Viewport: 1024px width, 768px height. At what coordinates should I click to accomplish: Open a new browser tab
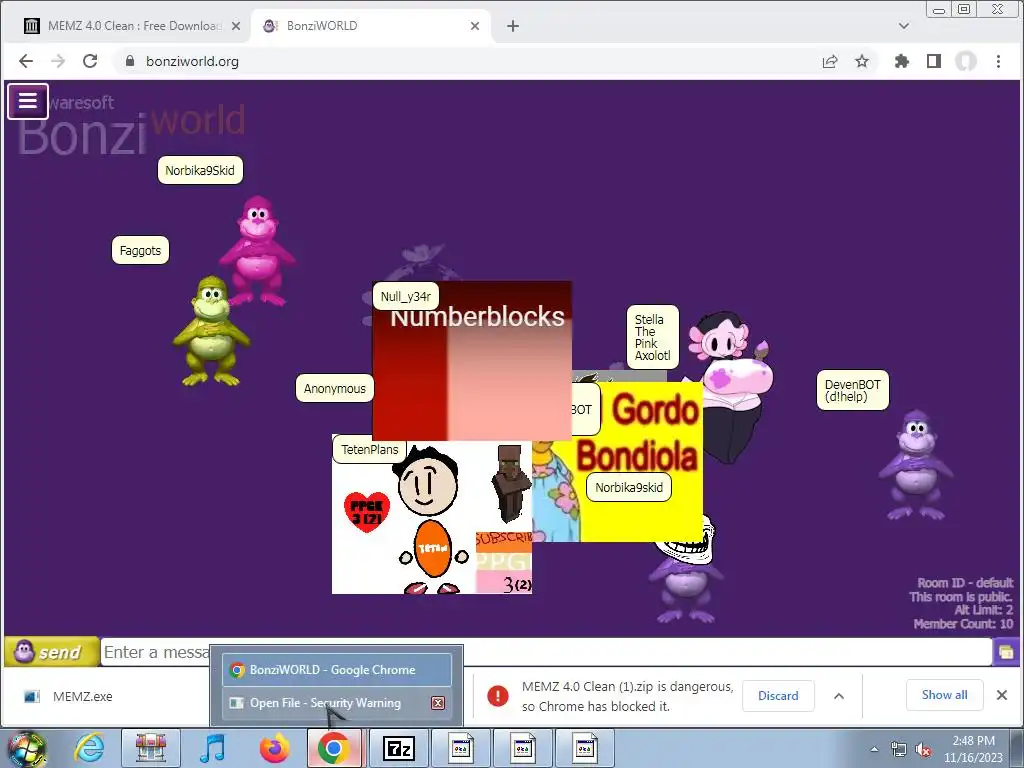click(x=513, y=26)
